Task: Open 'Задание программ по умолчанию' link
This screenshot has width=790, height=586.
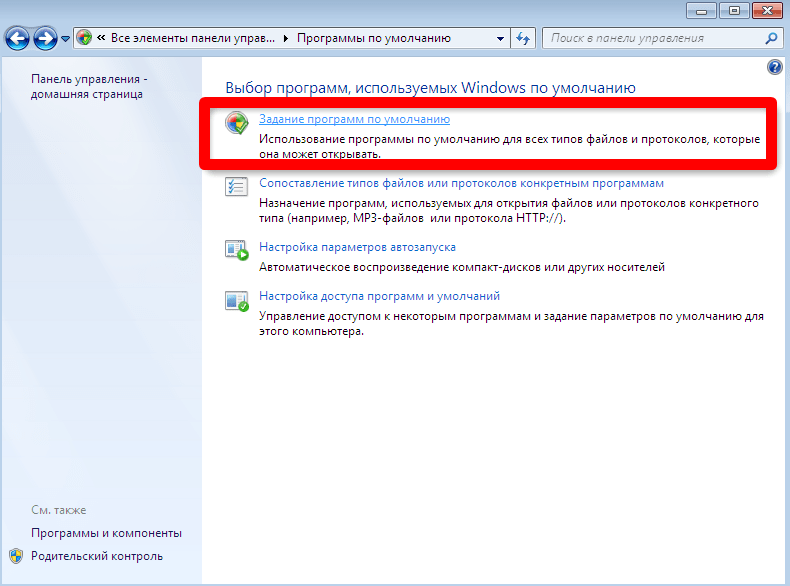Action: click(x=354, y=119)
